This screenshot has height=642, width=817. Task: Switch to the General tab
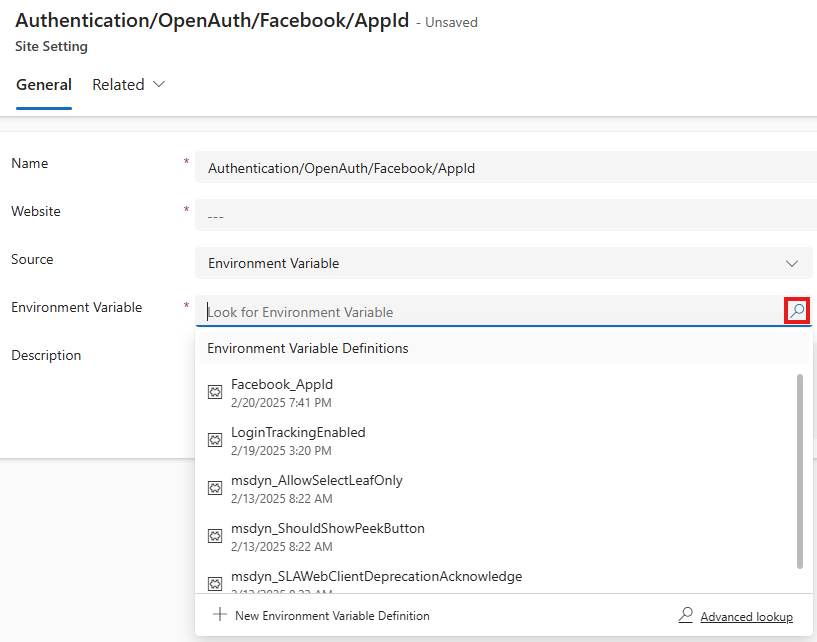[x=44, y=85]
